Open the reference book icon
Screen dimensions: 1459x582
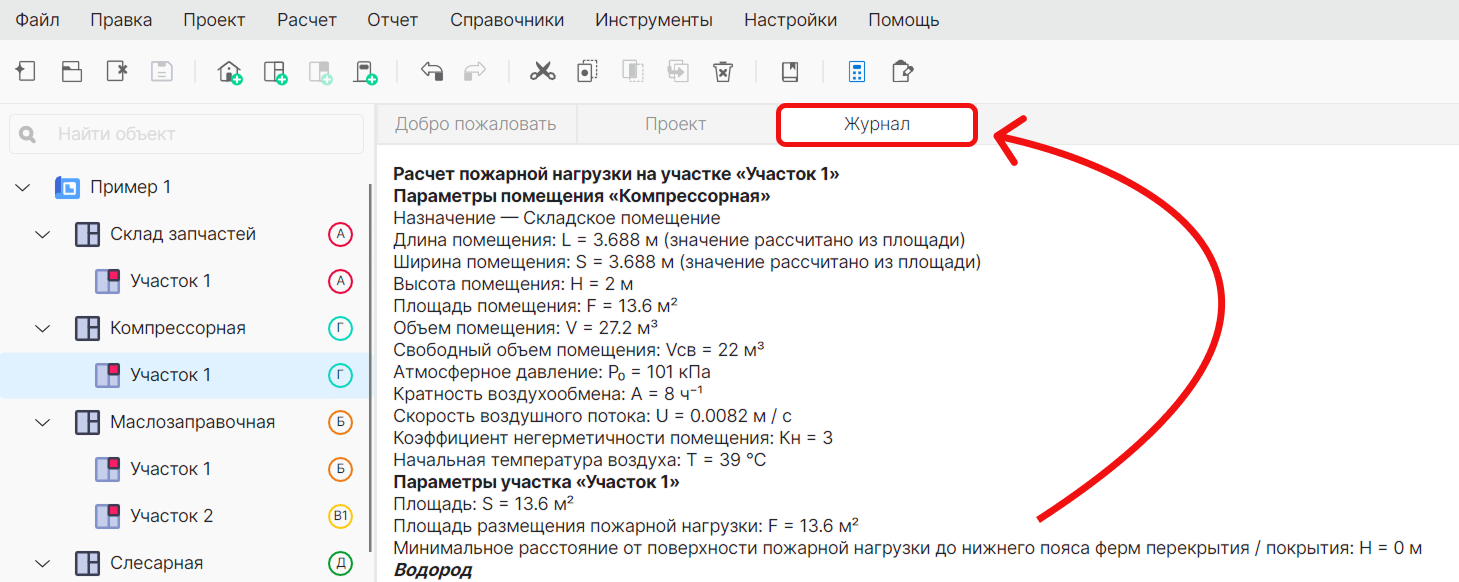tap(790, 71)
